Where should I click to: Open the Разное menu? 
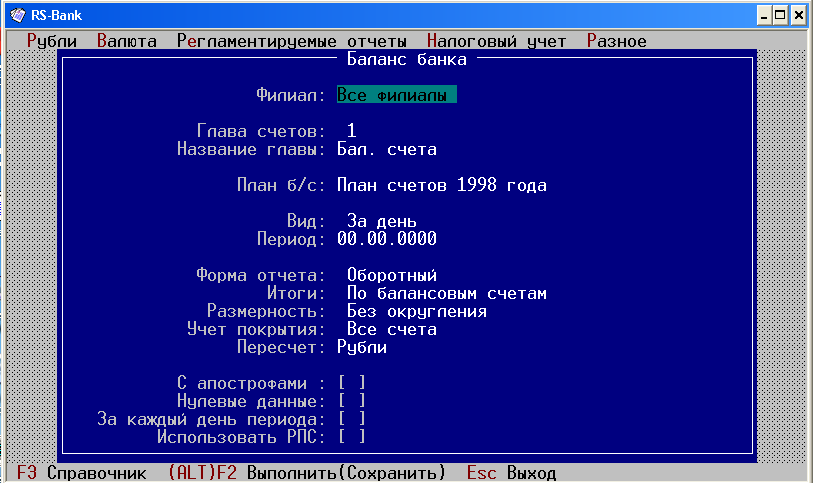(616, 41)
